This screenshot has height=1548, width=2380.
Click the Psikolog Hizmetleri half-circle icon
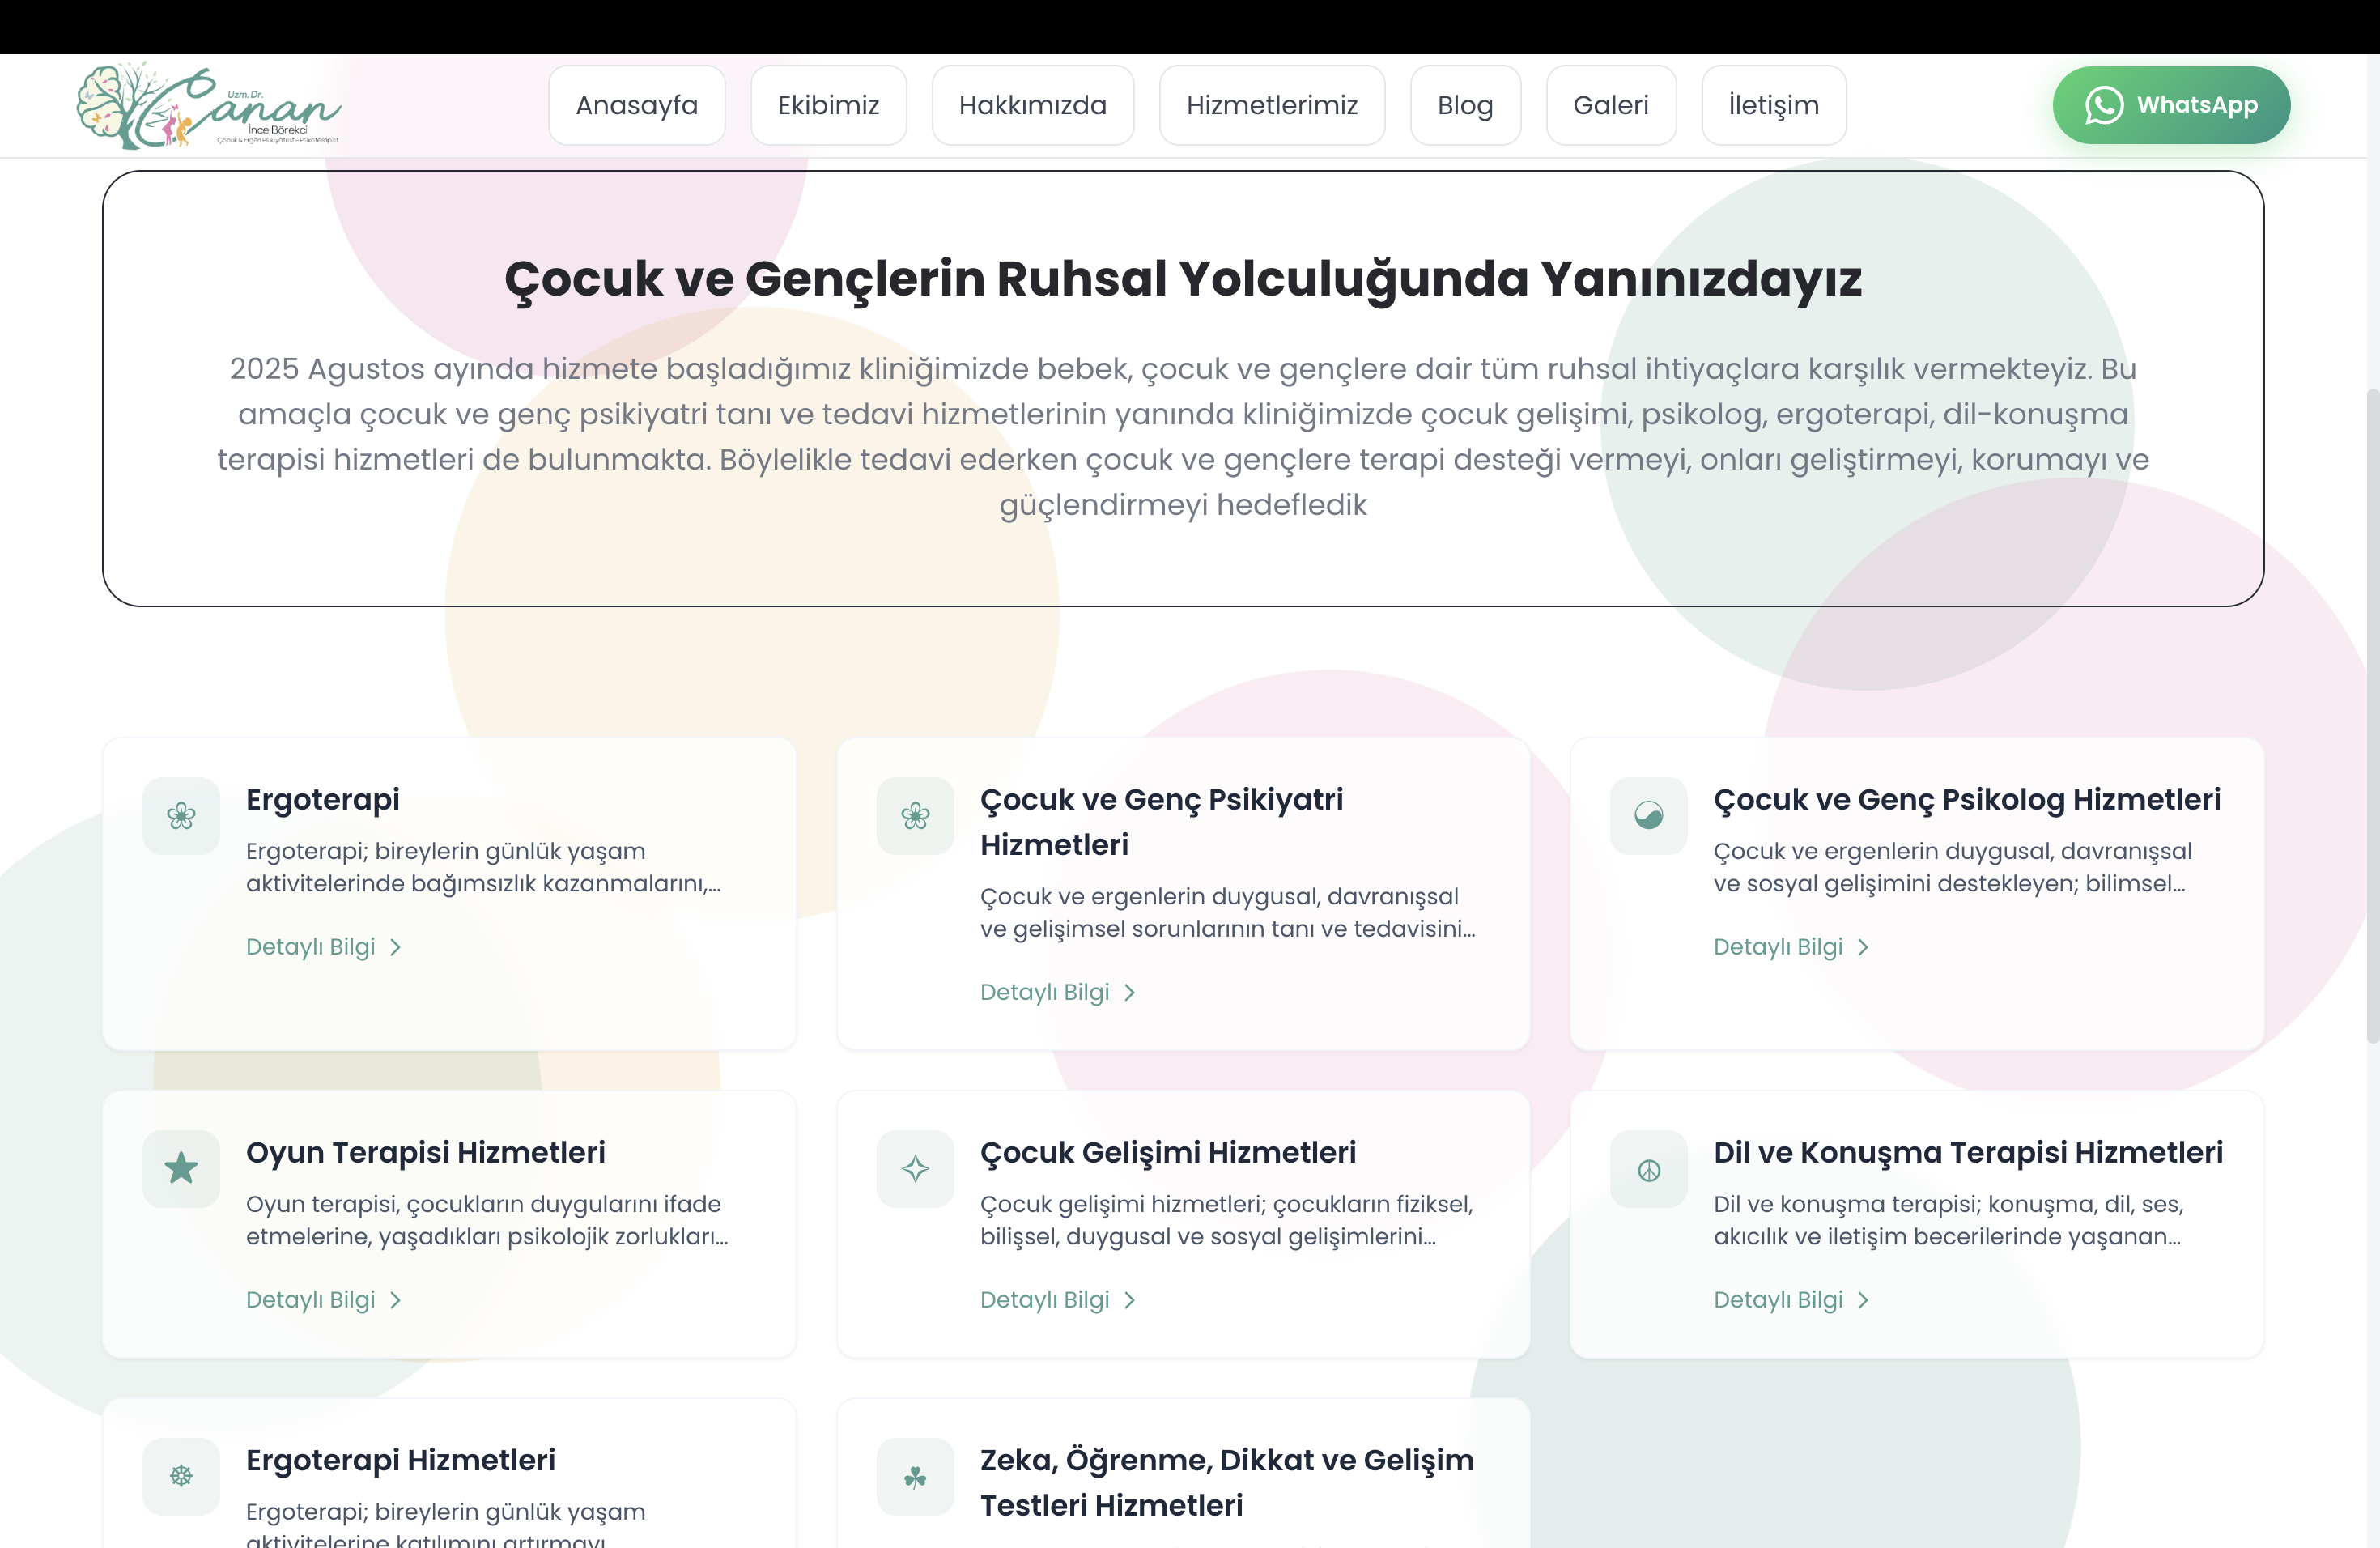point(1648,816)
